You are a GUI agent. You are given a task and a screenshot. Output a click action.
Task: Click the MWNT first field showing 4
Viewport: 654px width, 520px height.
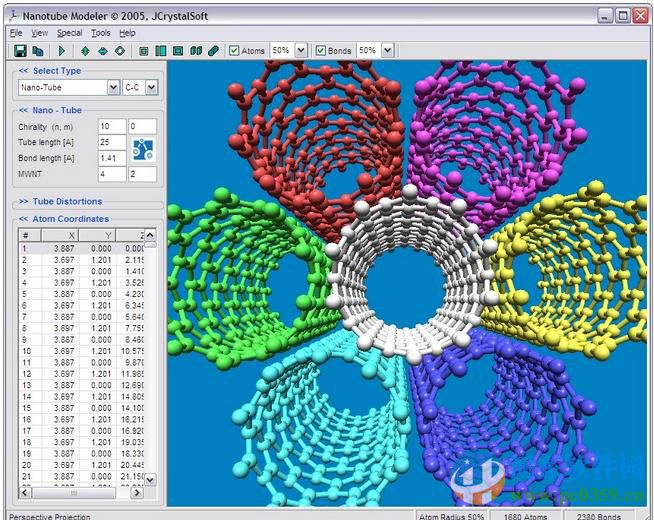[x=112, y=174]
